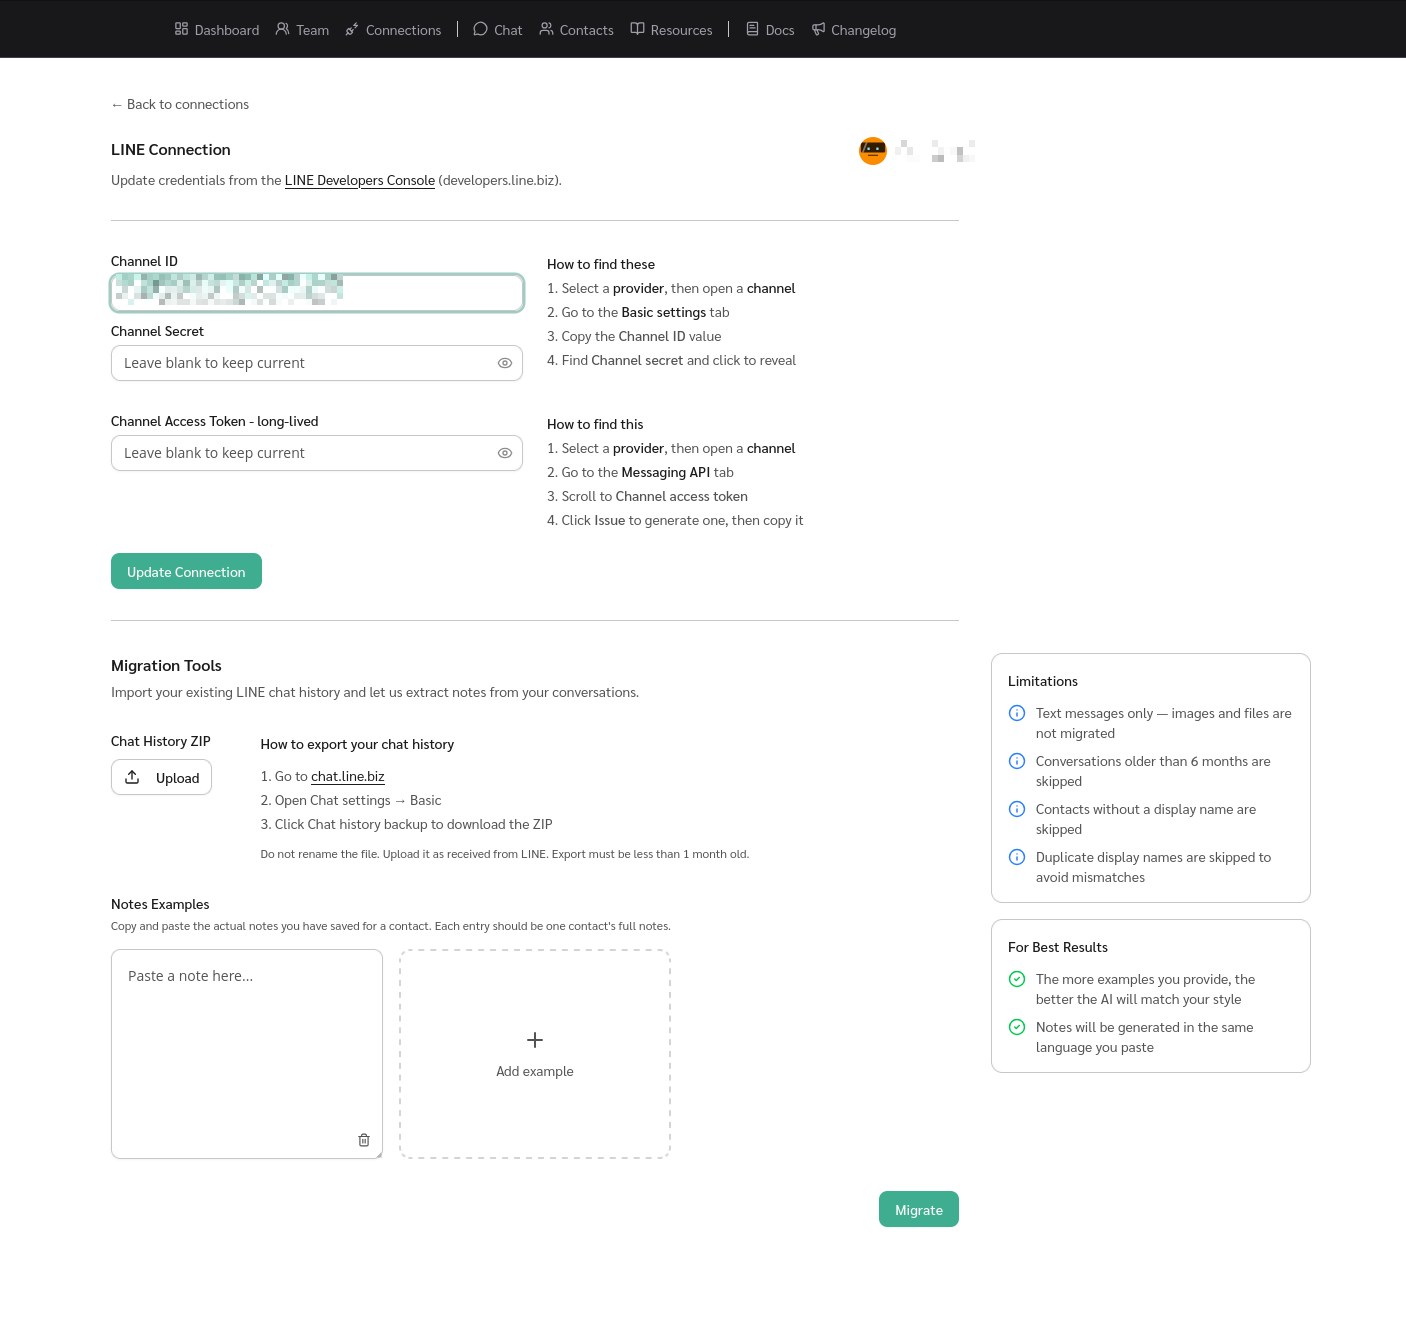This screenshot has height=1334, width=1406.
Task: Click 'Scroll to Channel access token' step
Action: tap(647, 496)
